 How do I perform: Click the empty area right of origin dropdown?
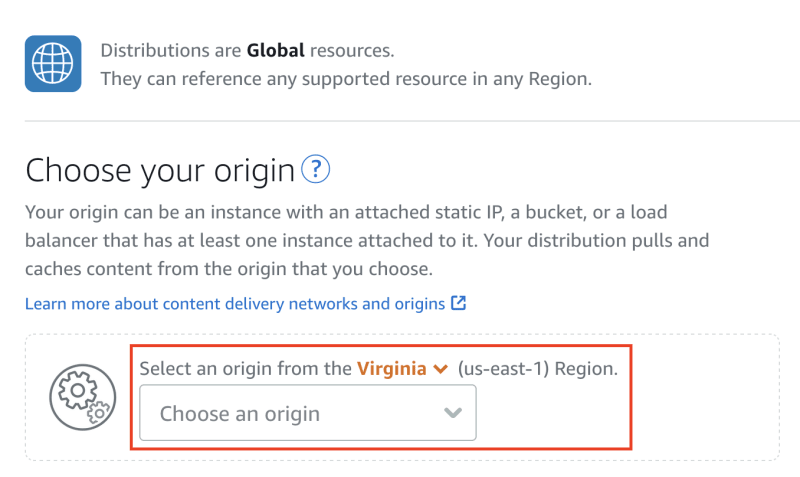554,413
